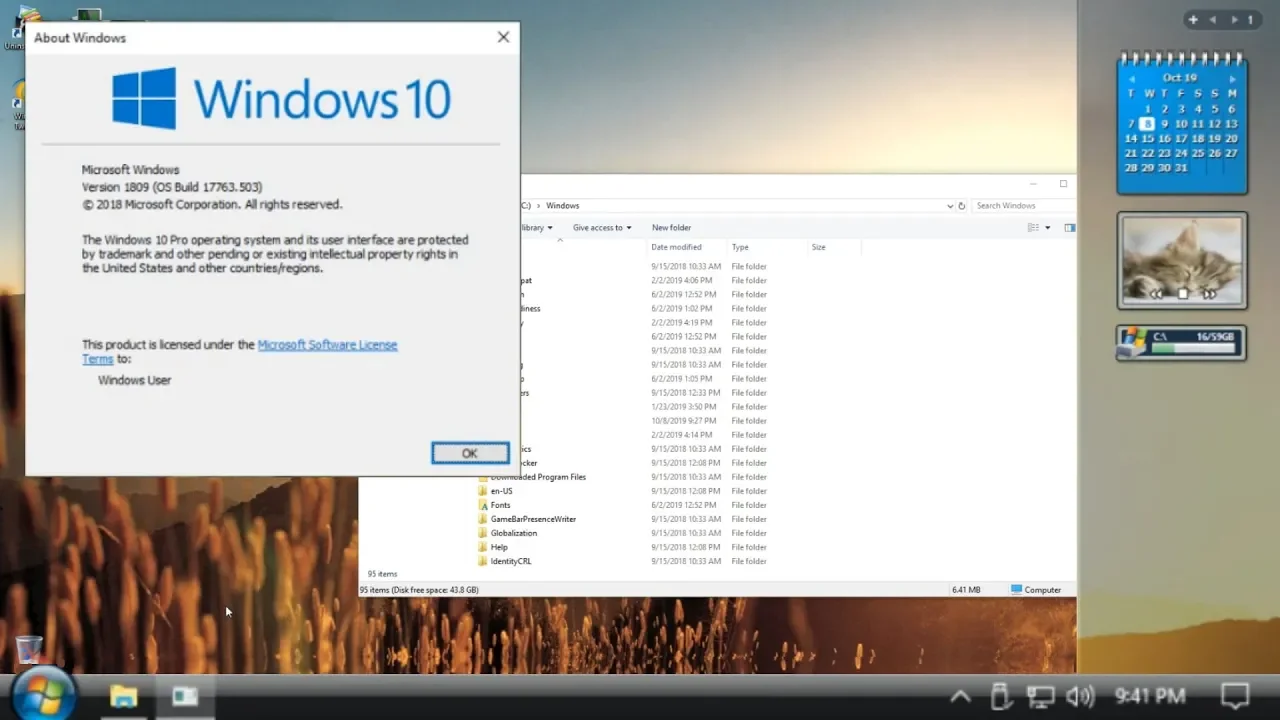Image resolution: width=1280 pixels, height=720 pixels.
Task: Sort by the Date modified column header
Action: [676, 247]
